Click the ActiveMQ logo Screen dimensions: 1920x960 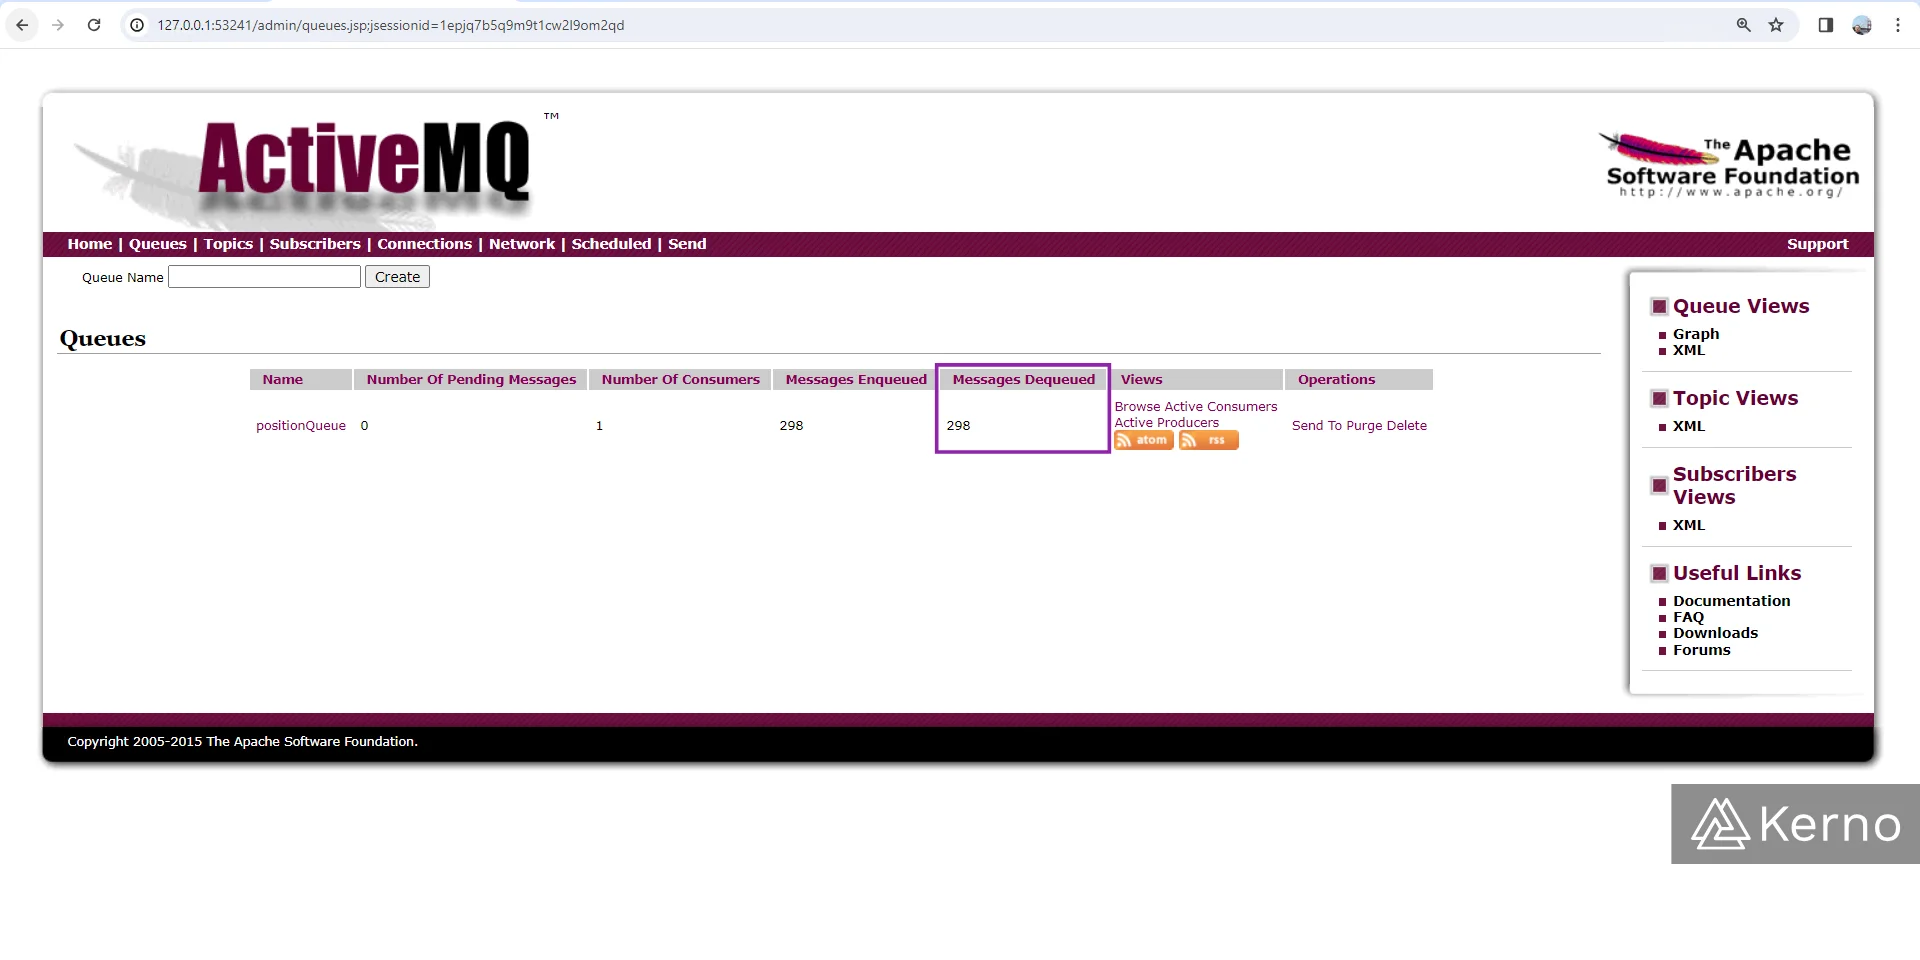(x=365, y=160)
